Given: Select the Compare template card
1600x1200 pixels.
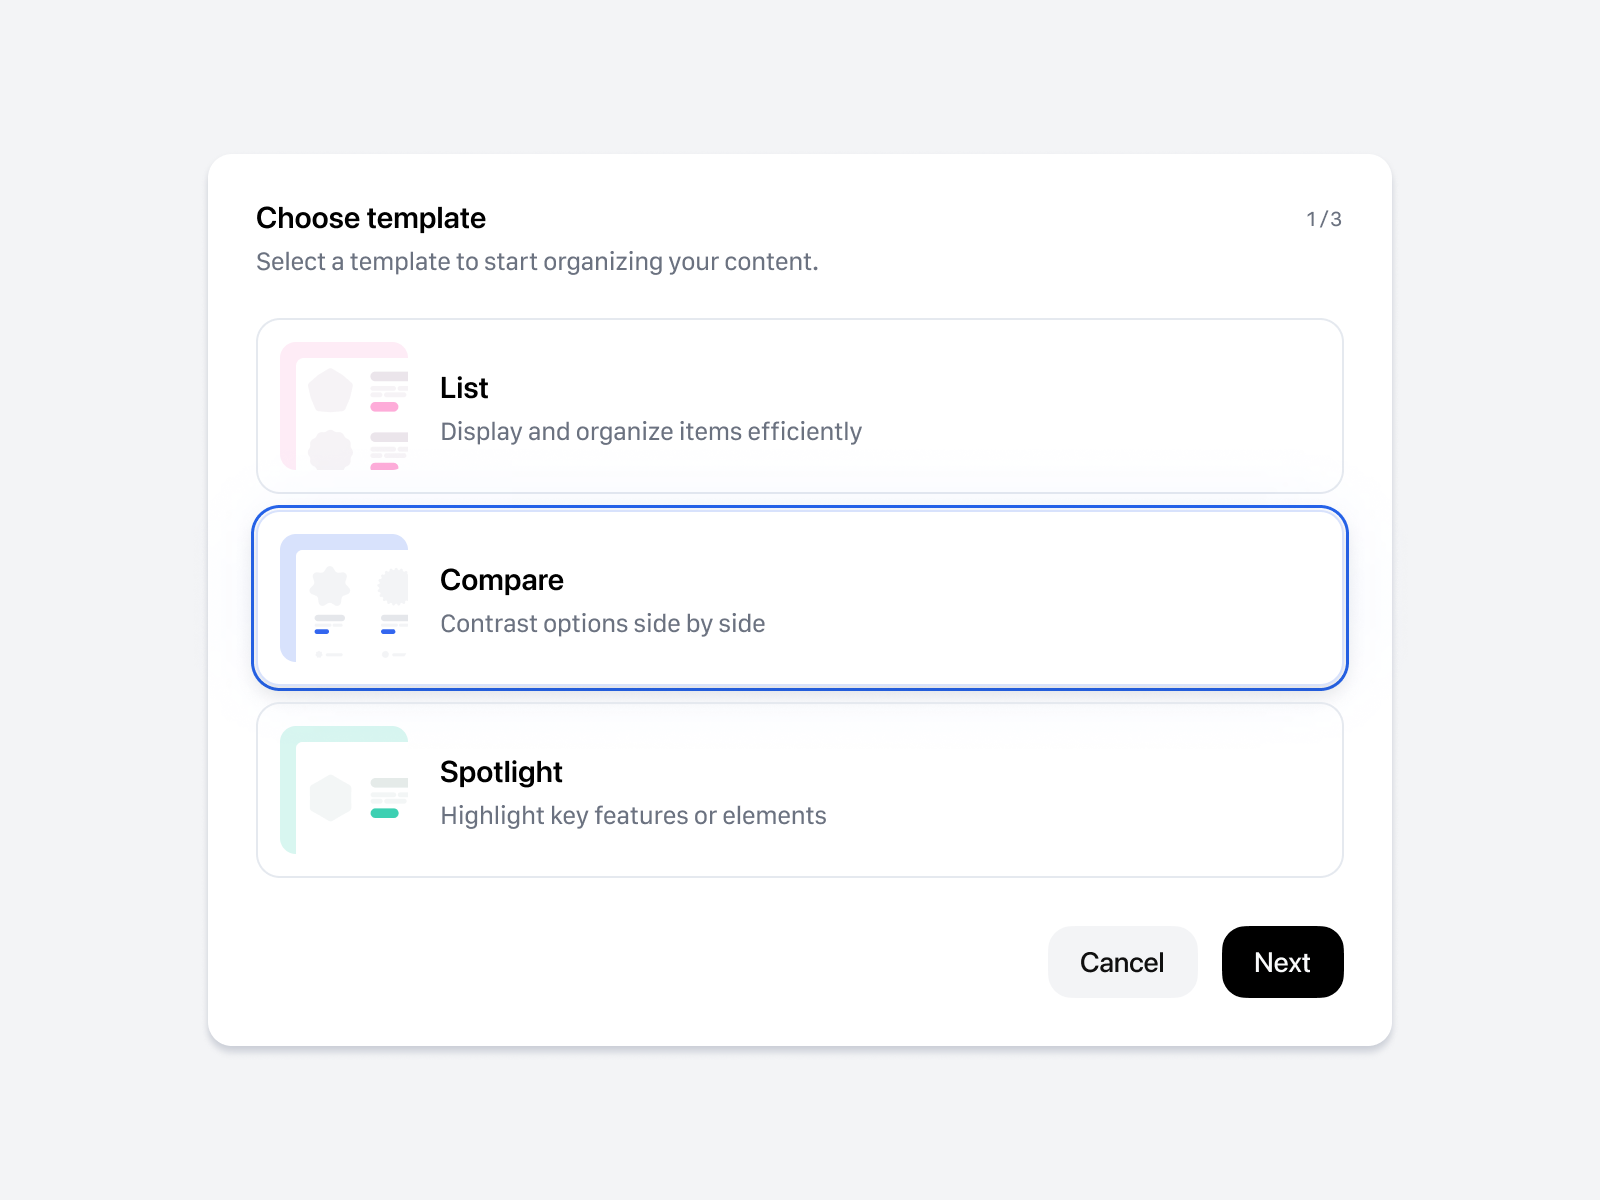Looking at the screenshot, I should coord(800,597).
